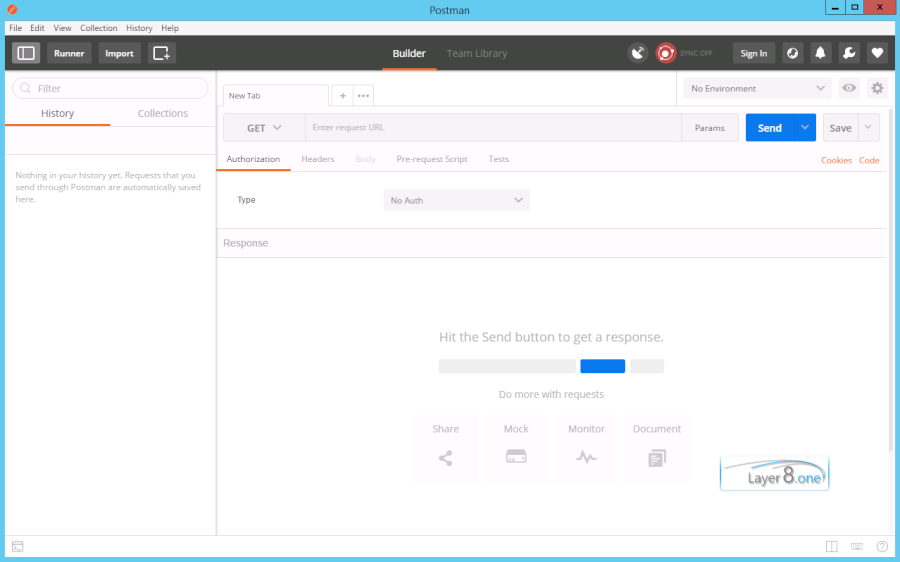900x562 pixels.
Task: Select the History sidebar tab
Action: (x=57, y=113)
